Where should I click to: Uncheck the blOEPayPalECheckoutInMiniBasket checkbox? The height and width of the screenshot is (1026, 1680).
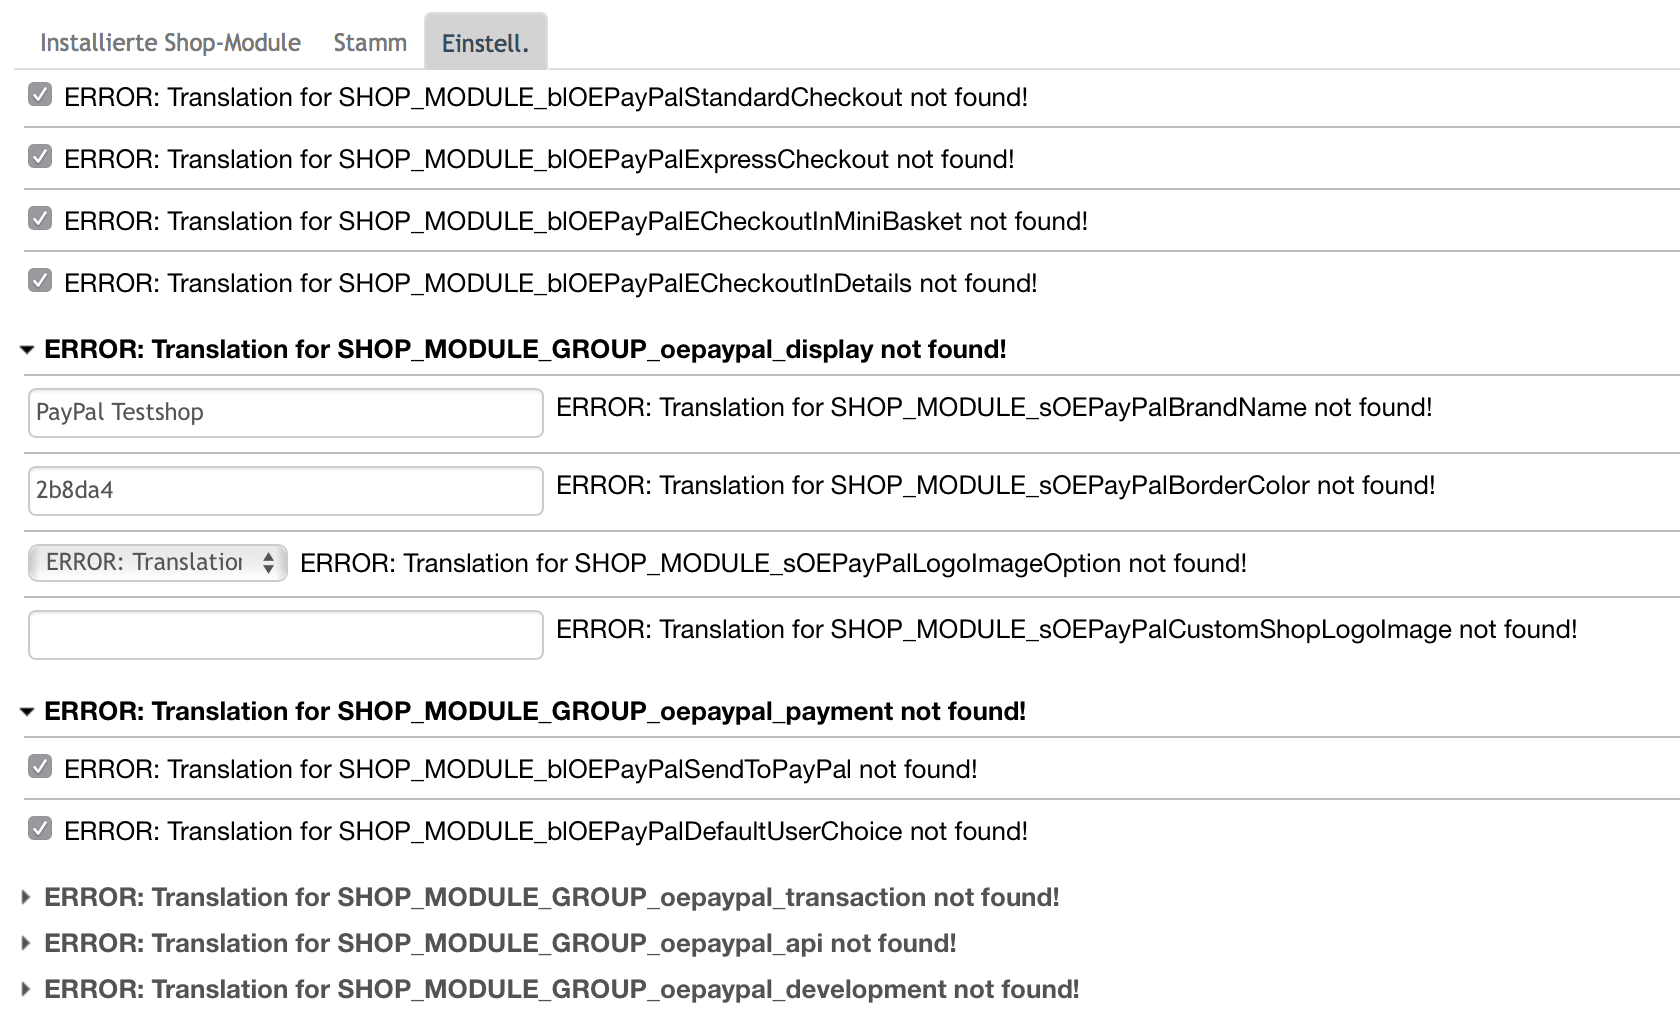click(x=40, y=219)
